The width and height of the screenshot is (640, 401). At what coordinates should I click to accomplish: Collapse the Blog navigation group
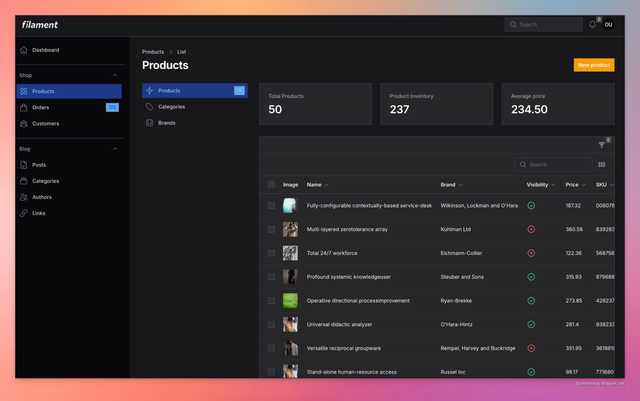(115, 149)
